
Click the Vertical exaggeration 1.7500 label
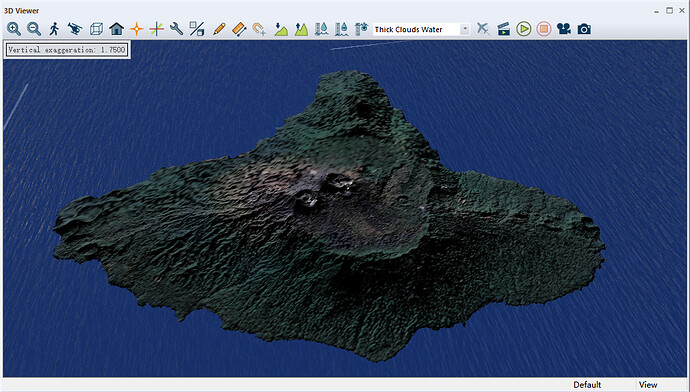(67, 50)
